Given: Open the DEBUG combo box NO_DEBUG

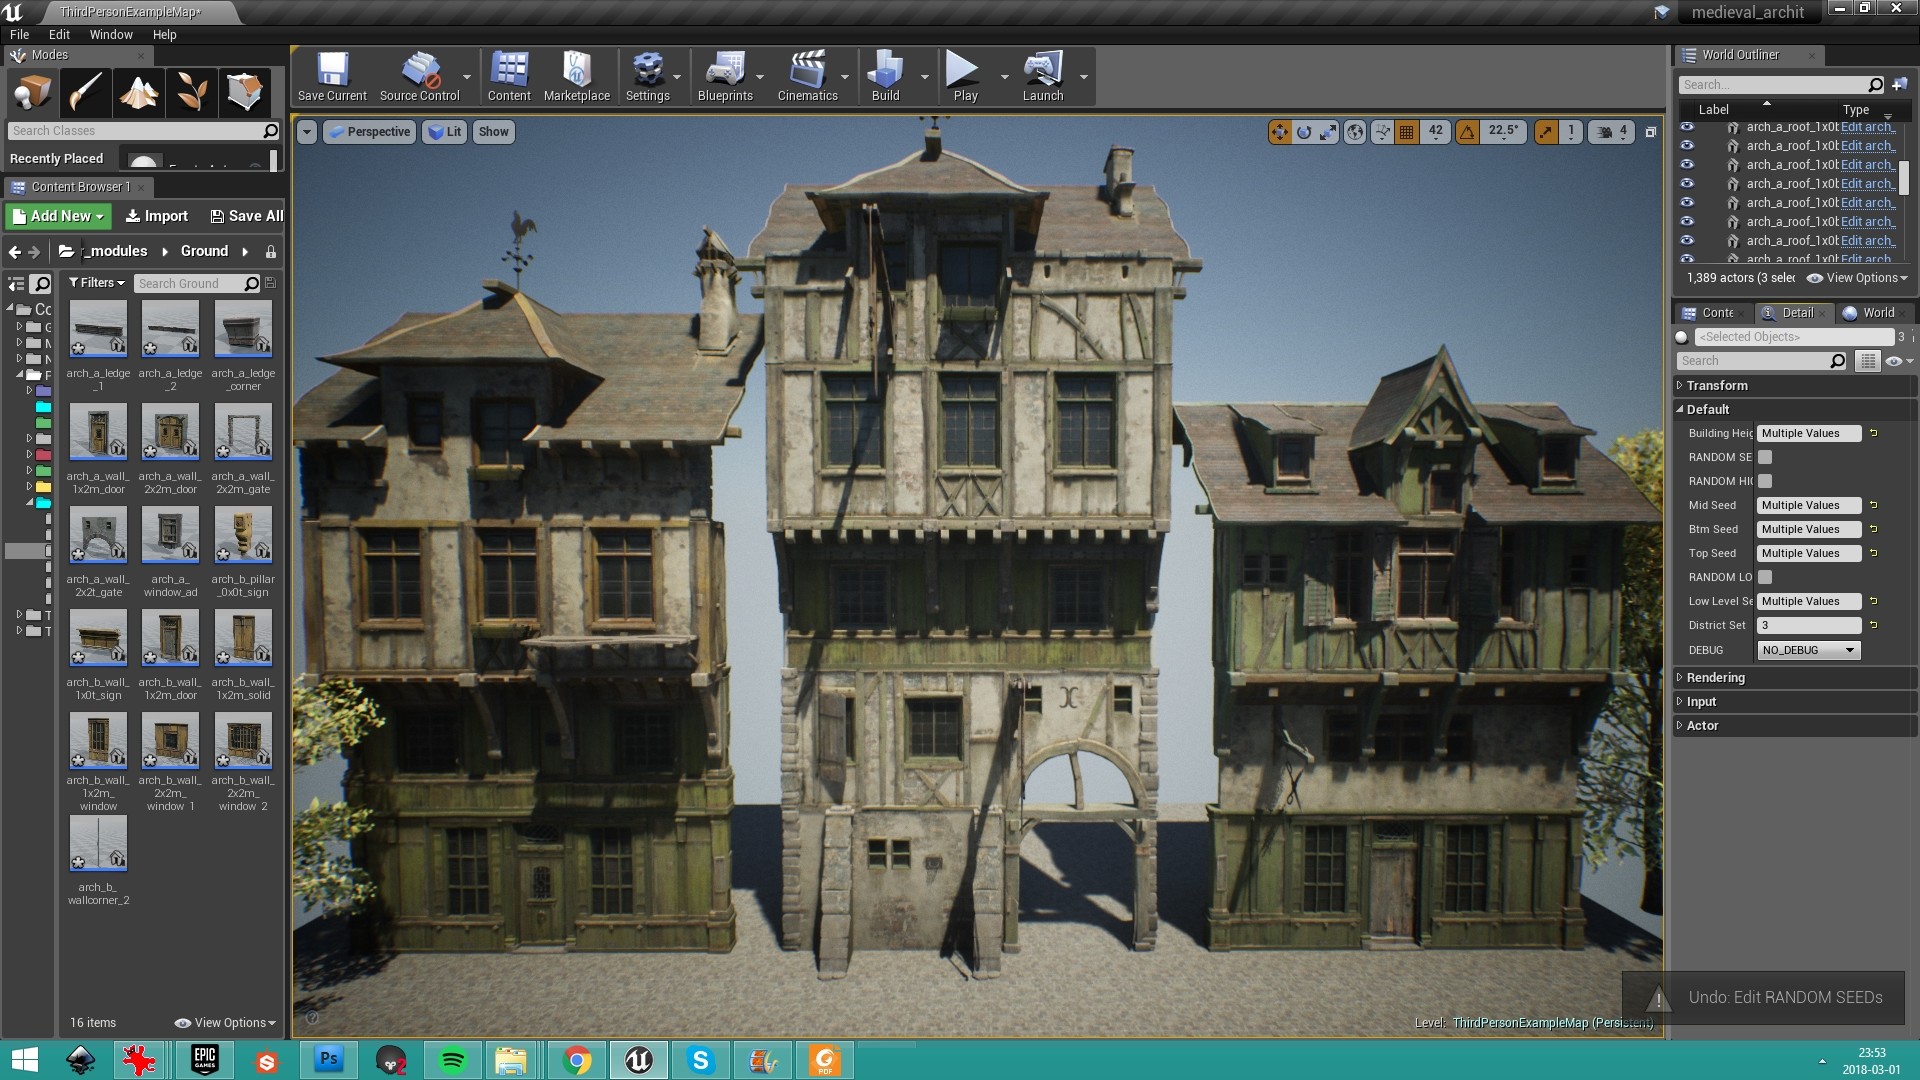Looking at the screenshot, I should pos(1809,650).
